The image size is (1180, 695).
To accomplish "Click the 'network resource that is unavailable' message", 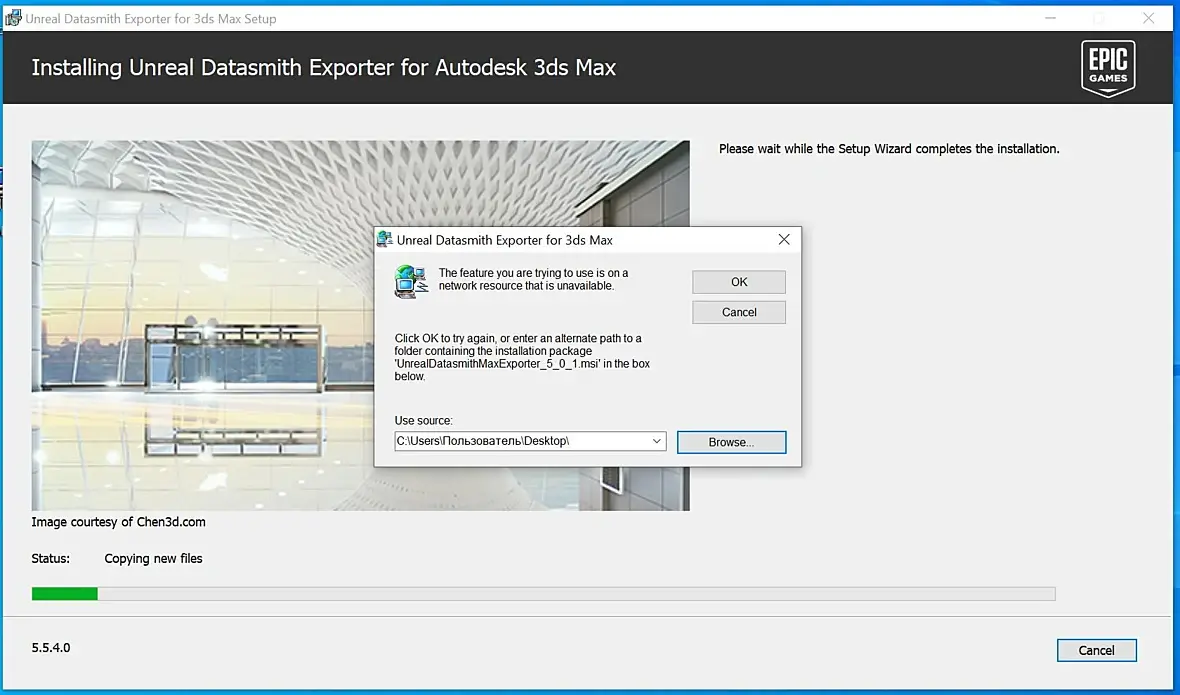I will pyautogui.click(x=533, y=279).
